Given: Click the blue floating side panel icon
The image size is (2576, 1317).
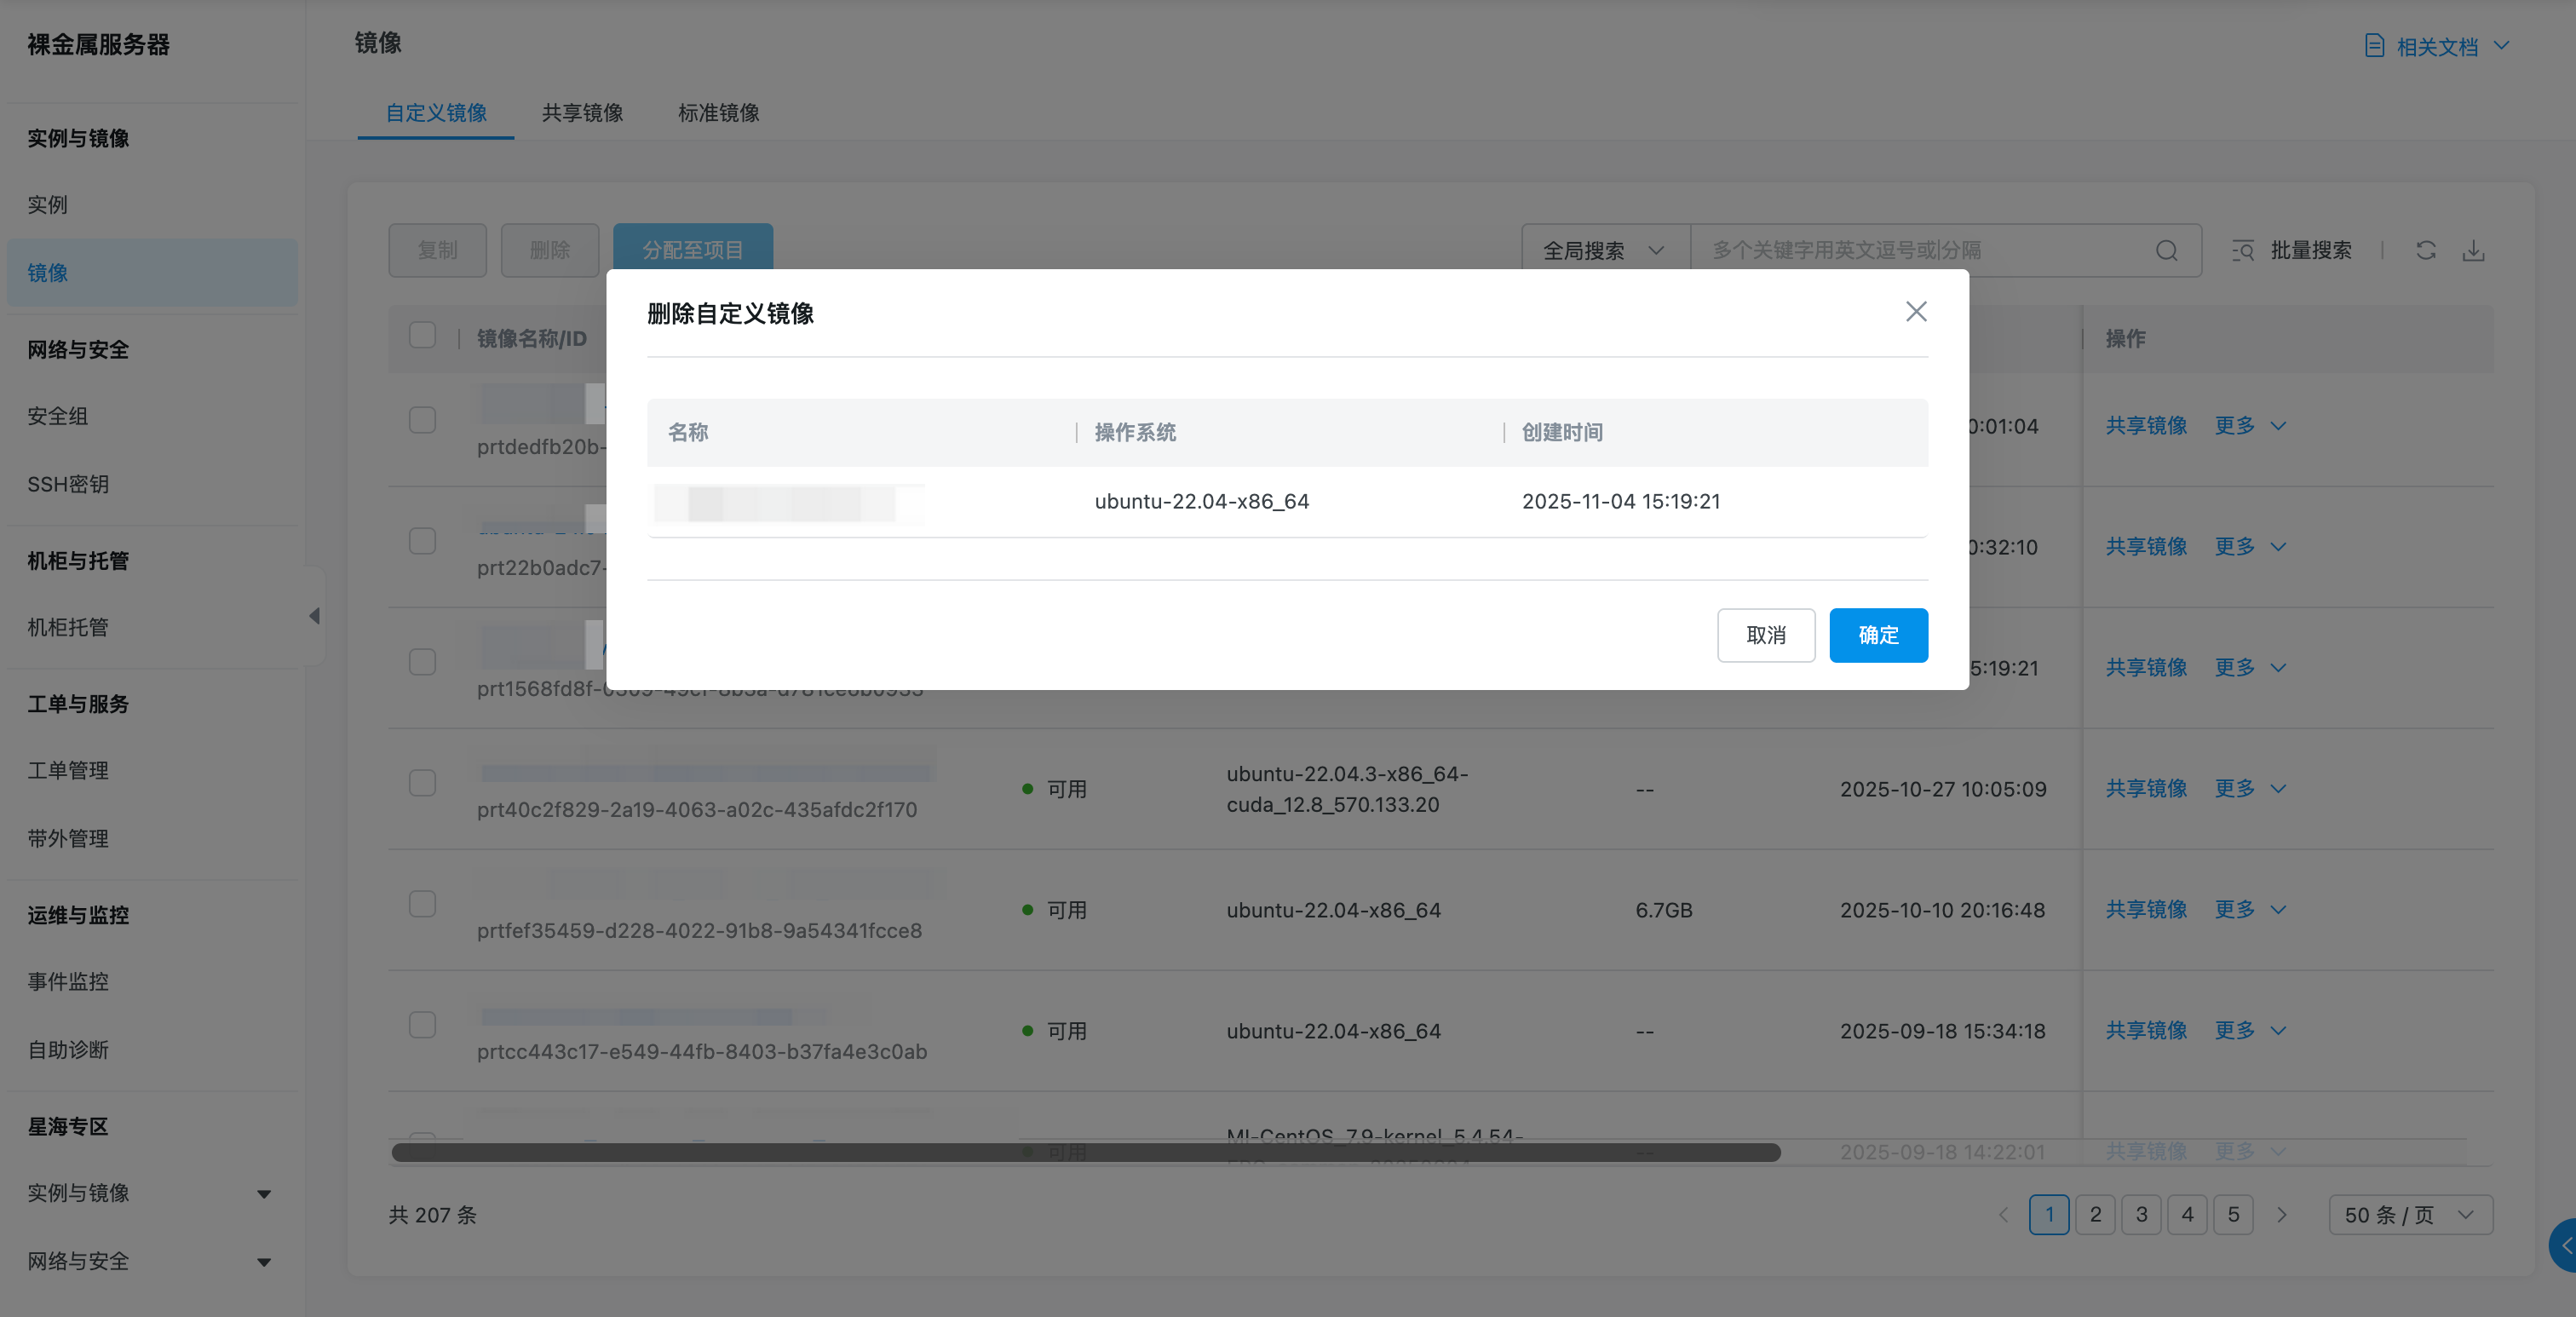Looking at the screenshot, I should [x=2564, y=1245].
